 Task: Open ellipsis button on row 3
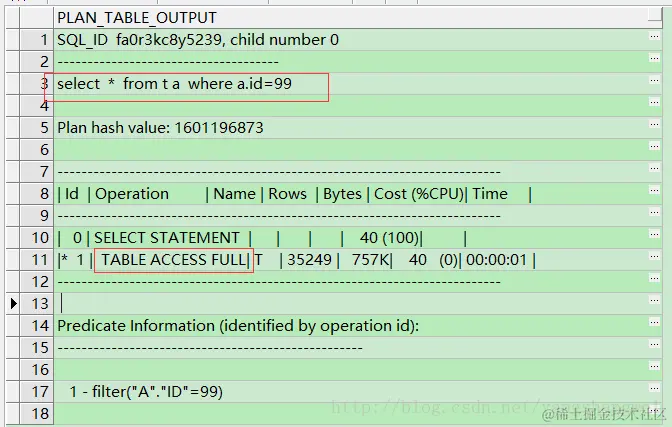pos(654,81)
